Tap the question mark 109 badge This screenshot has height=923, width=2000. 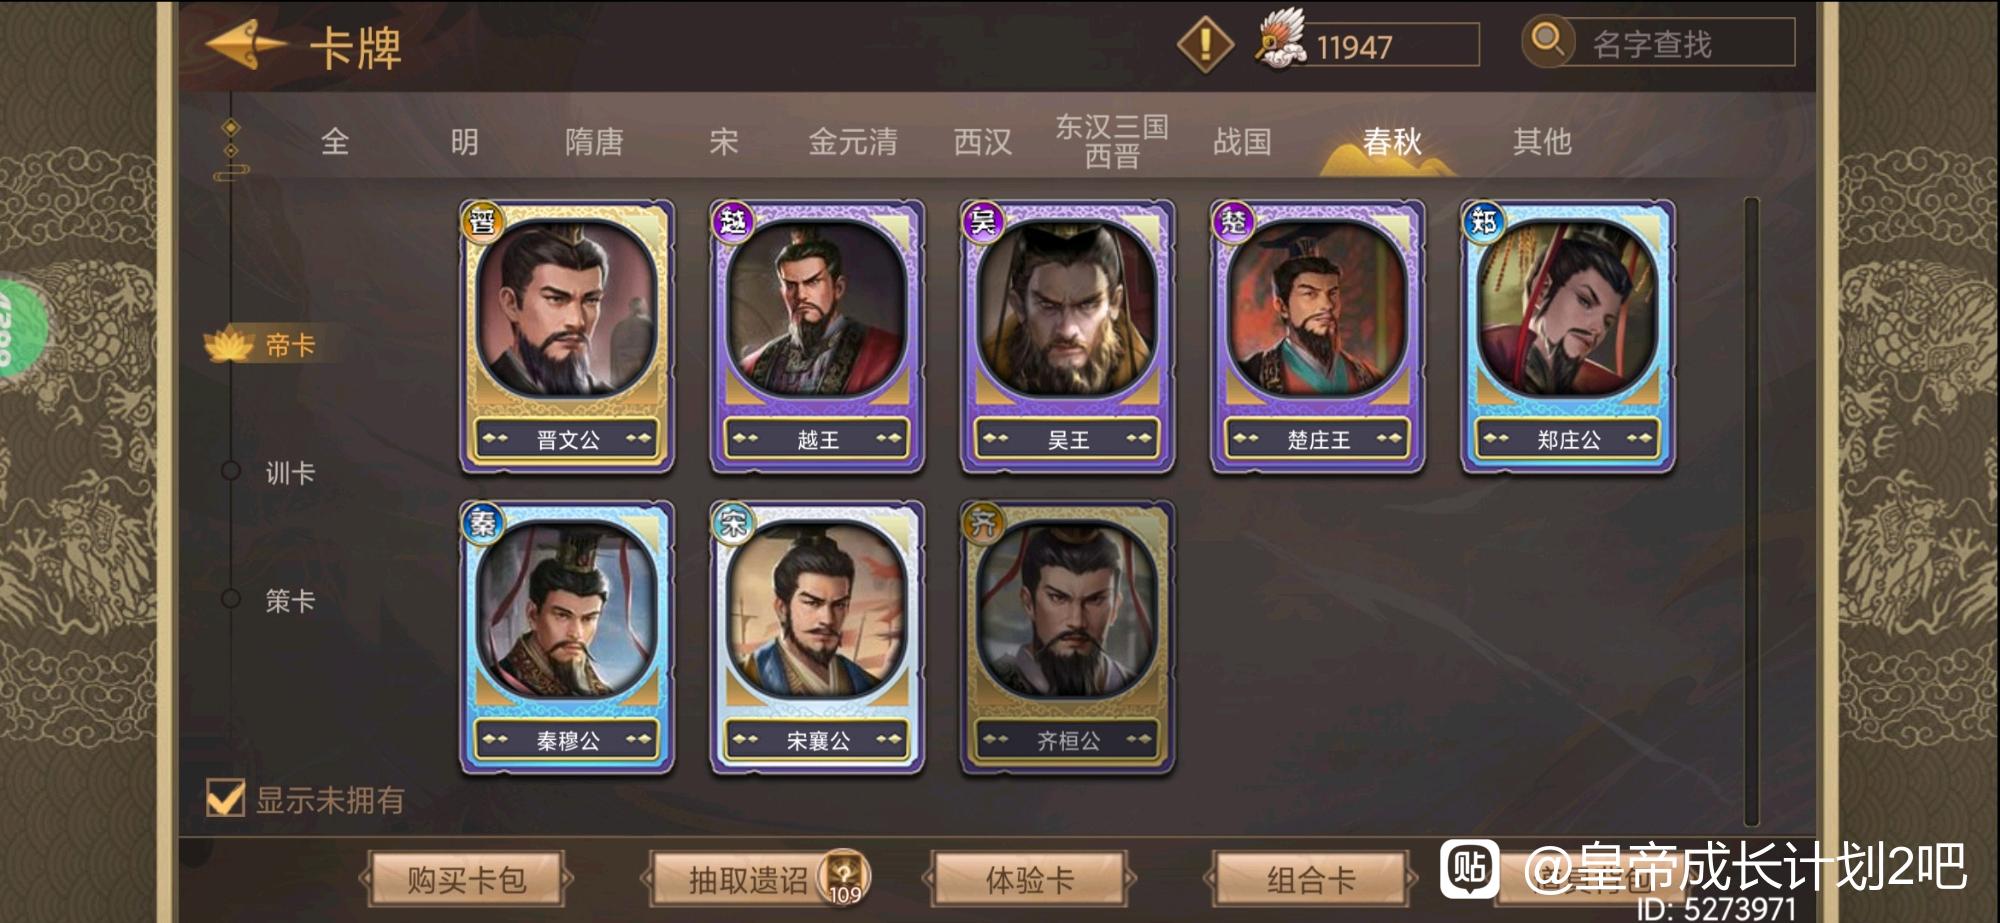(x=844, y=877)
